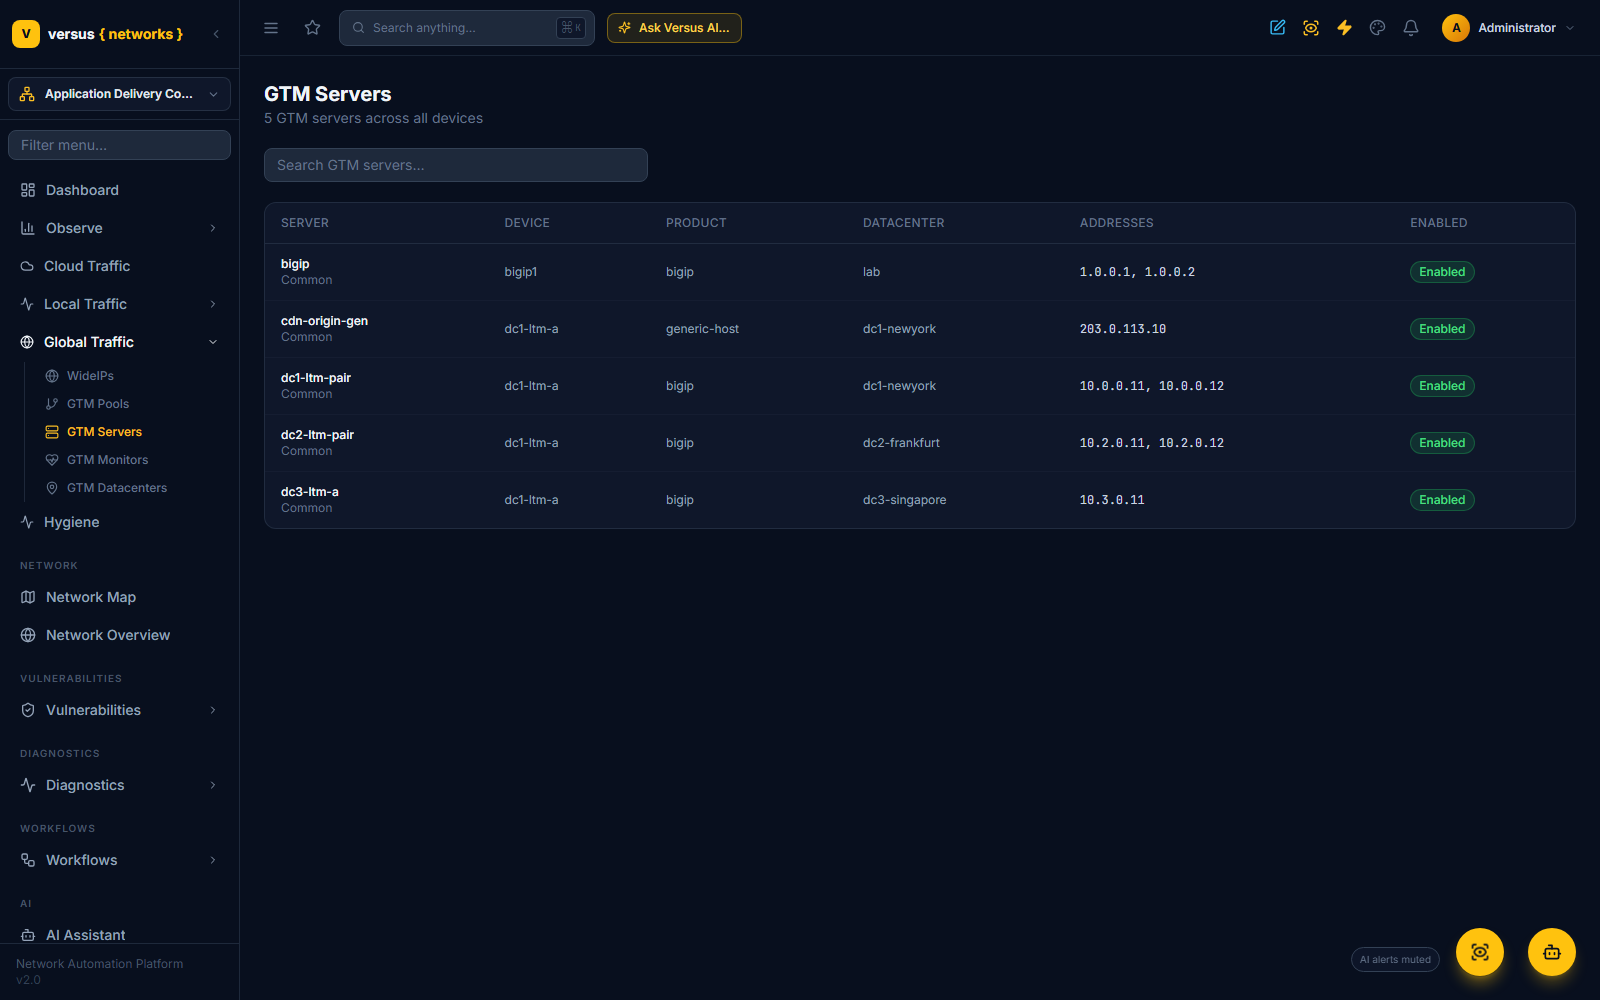Click the Enabled badge for dc3-ltm-a
The width and height of the screenshot is (1600, 1000).
tap(1442, 500)
